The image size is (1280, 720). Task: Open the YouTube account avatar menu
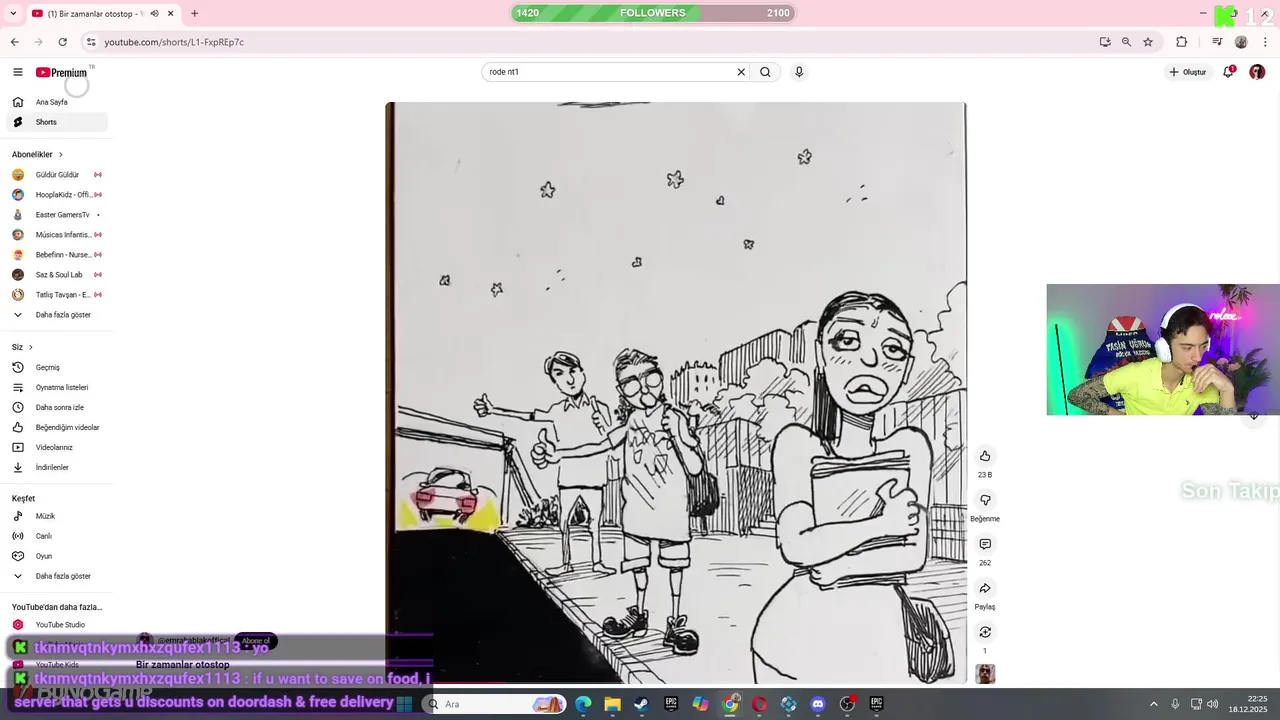(1257, 72)
